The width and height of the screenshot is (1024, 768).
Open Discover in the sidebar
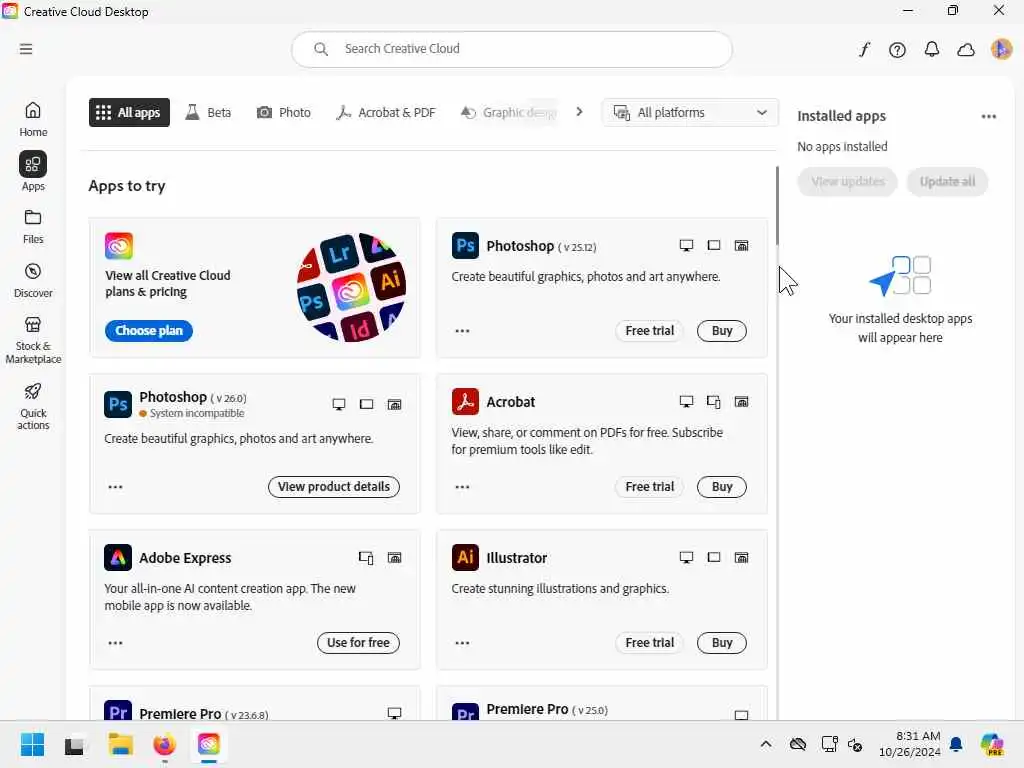[33, 280]
